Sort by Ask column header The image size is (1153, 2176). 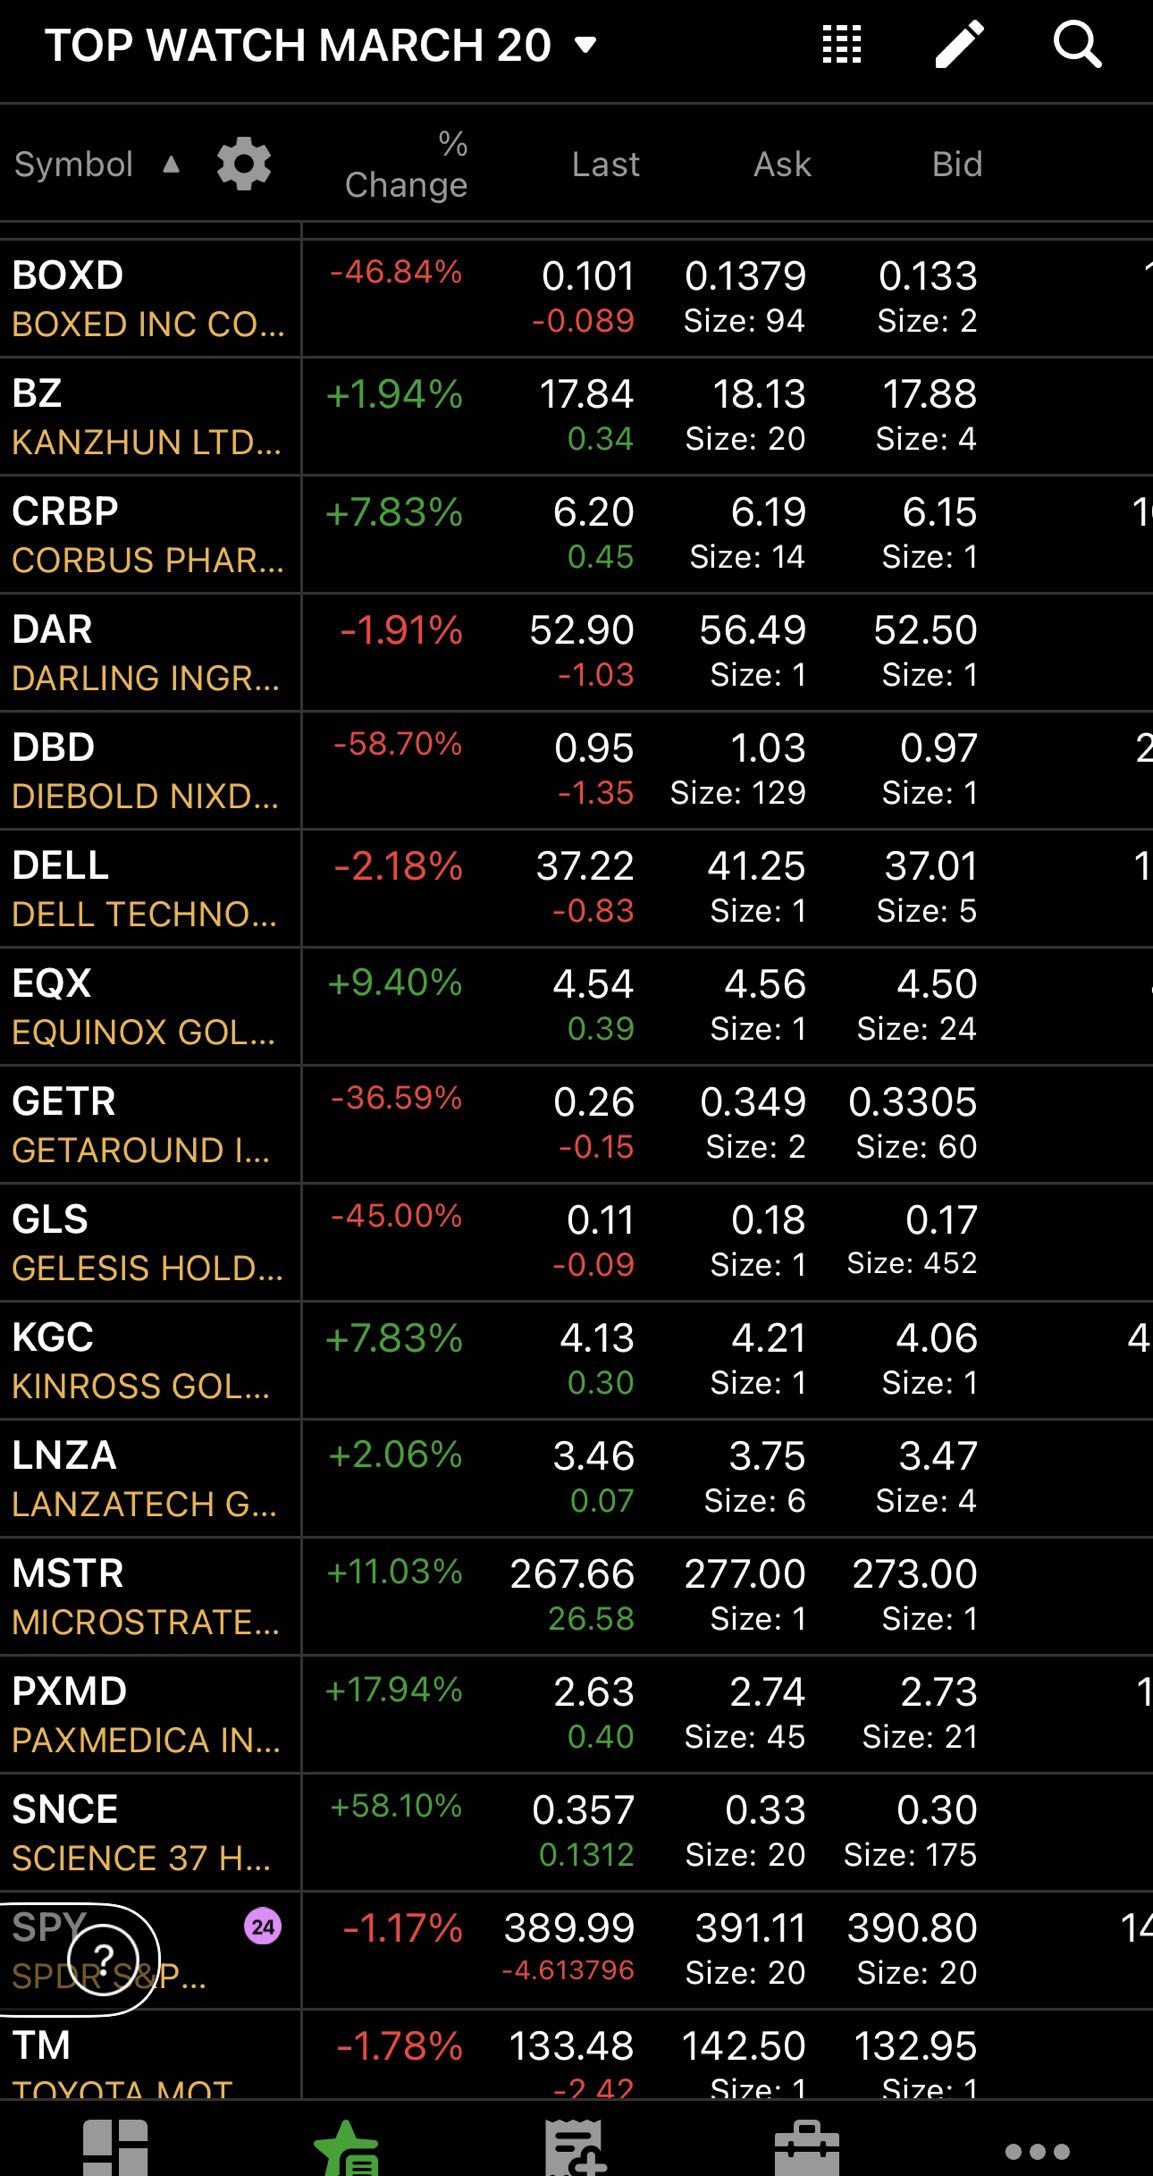[x=782, y=165]
